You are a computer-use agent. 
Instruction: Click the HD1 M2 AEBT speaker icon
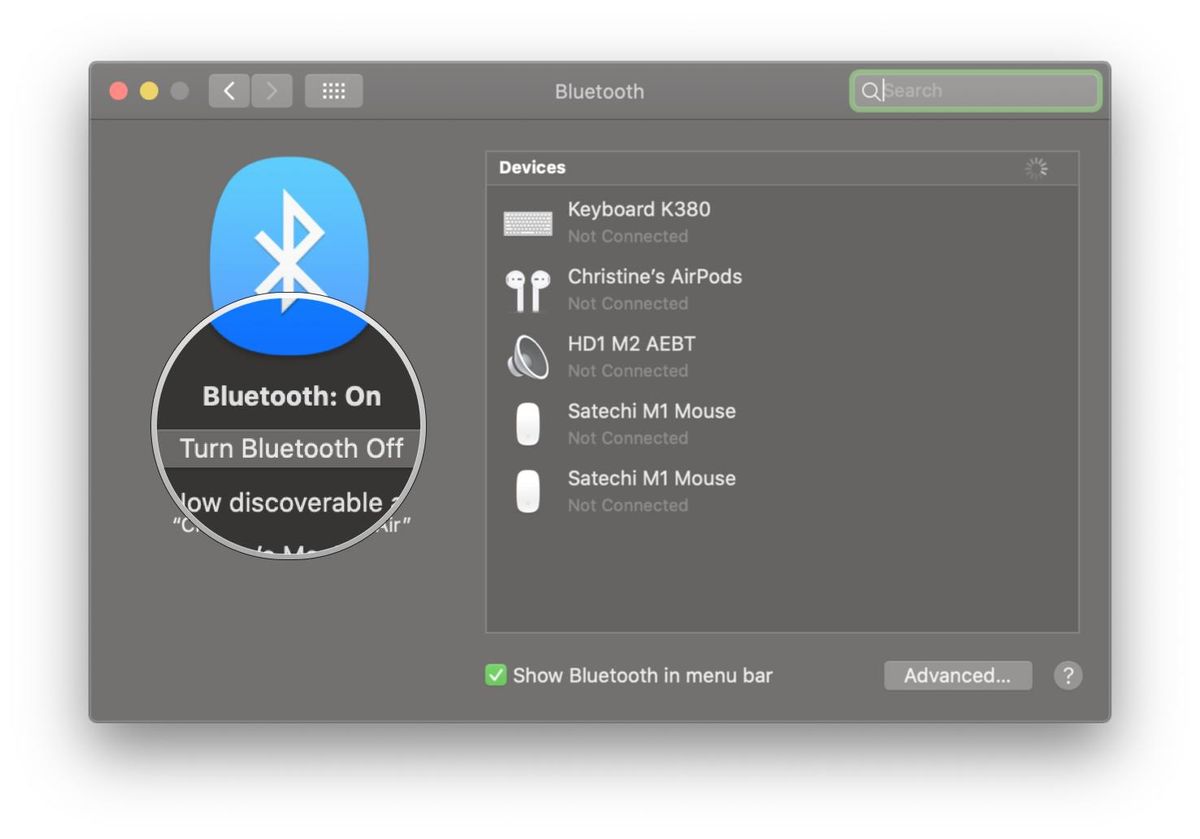pos(528,356)
